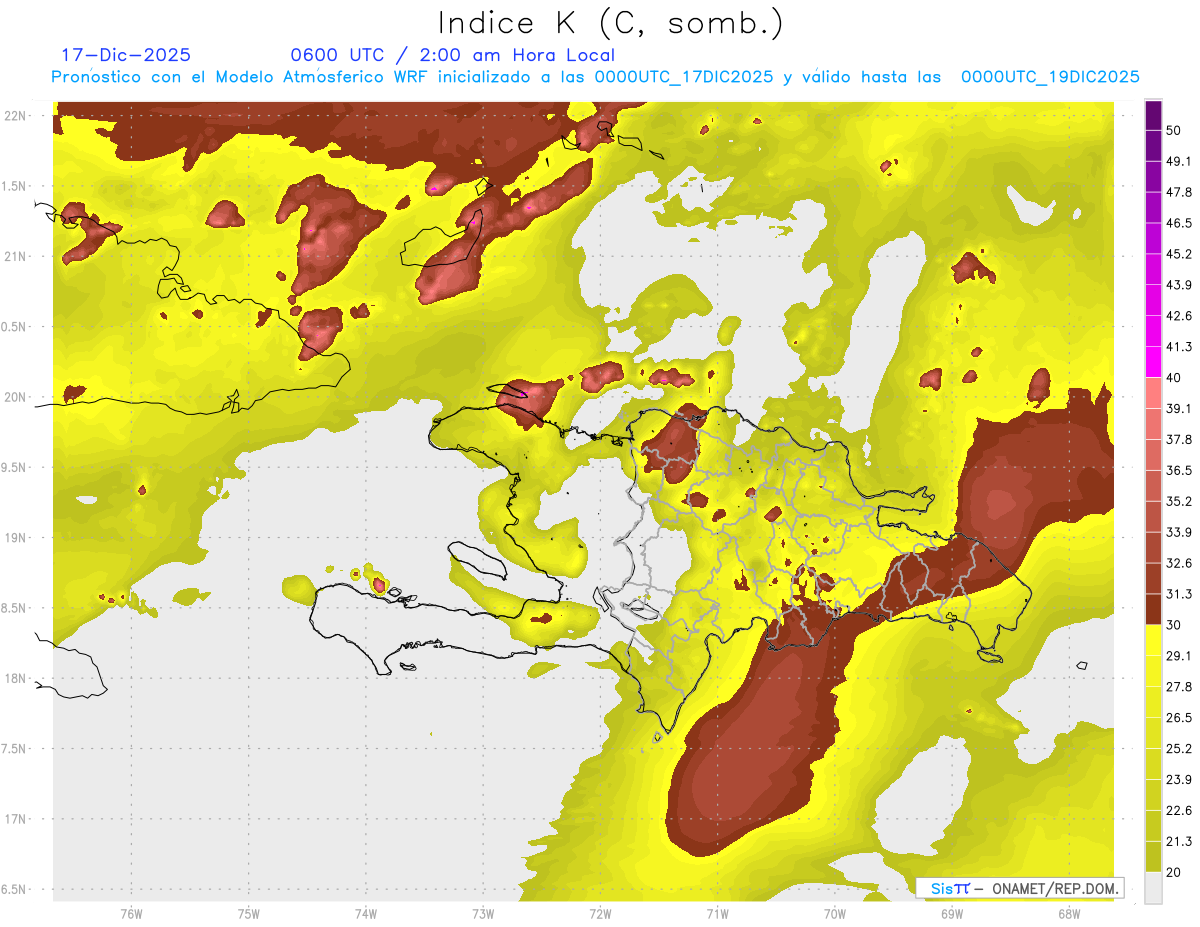The height and width of the screenshot is (927, 1200).
Task: Click the '37.8' legend value
Action: [1178, 439]
